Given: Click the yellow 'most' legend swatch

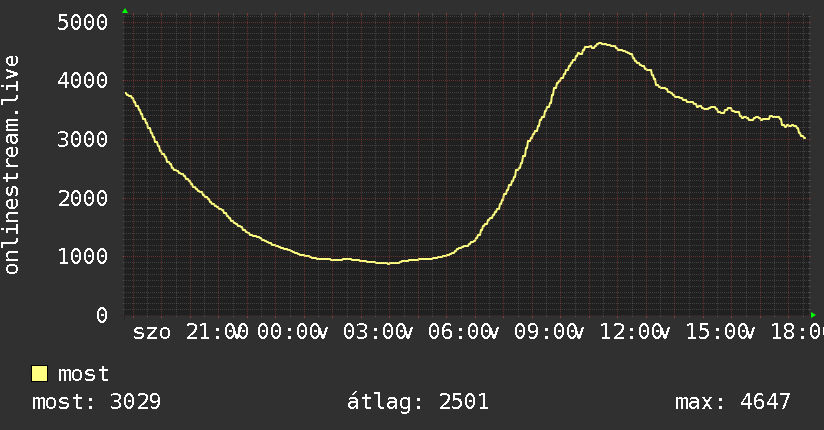Looking at the screenshot, I should point(39,374).
